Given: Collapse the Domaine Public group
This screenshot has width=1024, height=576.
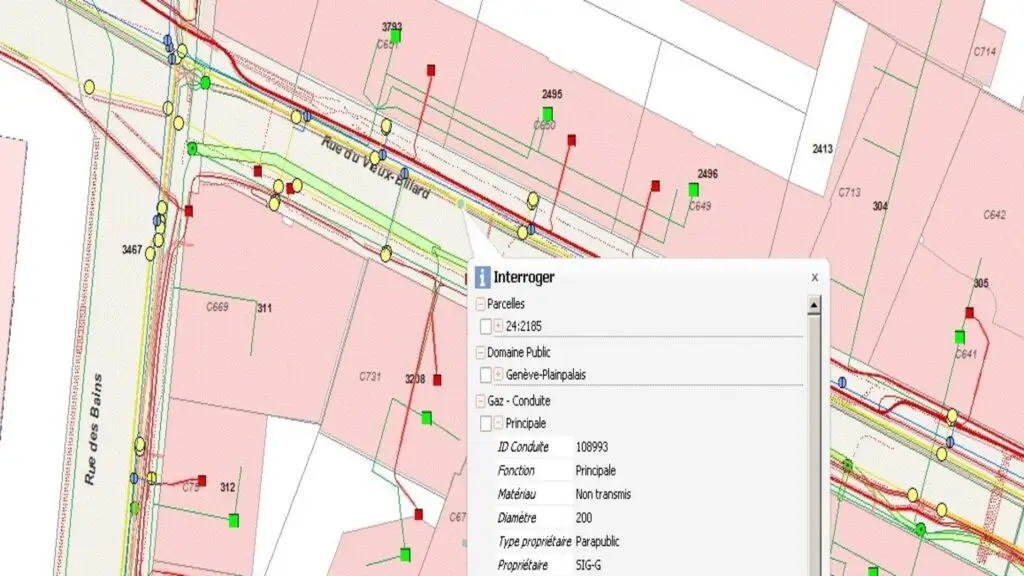Looking at the screenshot, I should tap(480, 353).
